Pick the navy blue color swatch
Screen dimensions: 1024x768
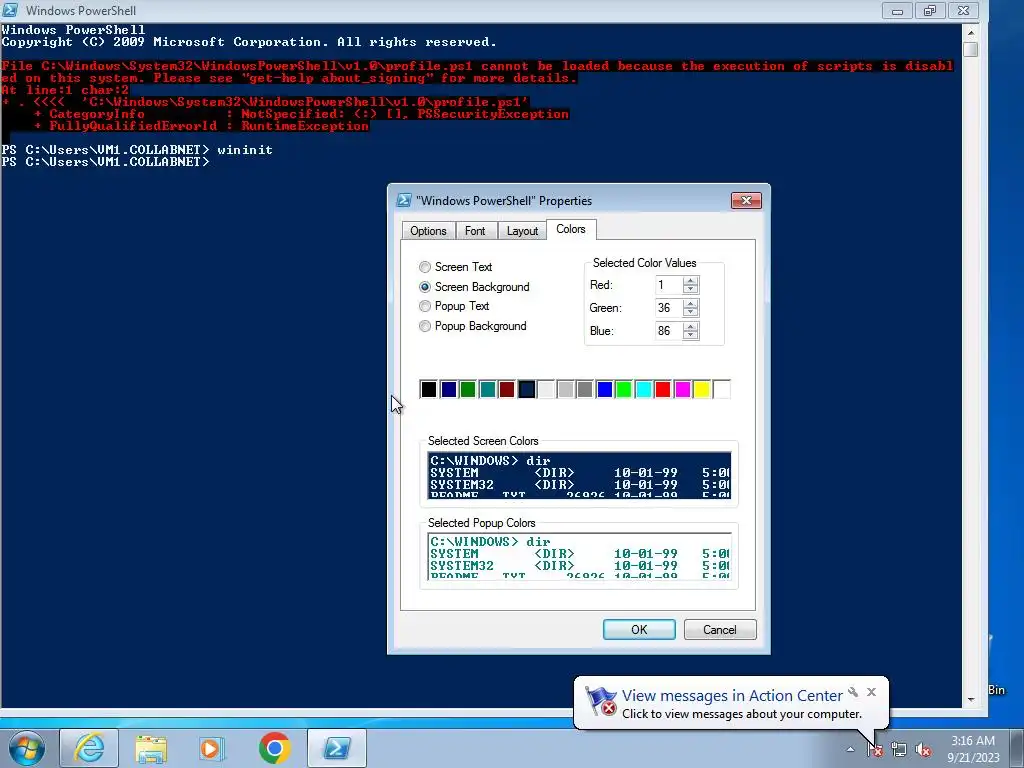click(x=449, y=390)
